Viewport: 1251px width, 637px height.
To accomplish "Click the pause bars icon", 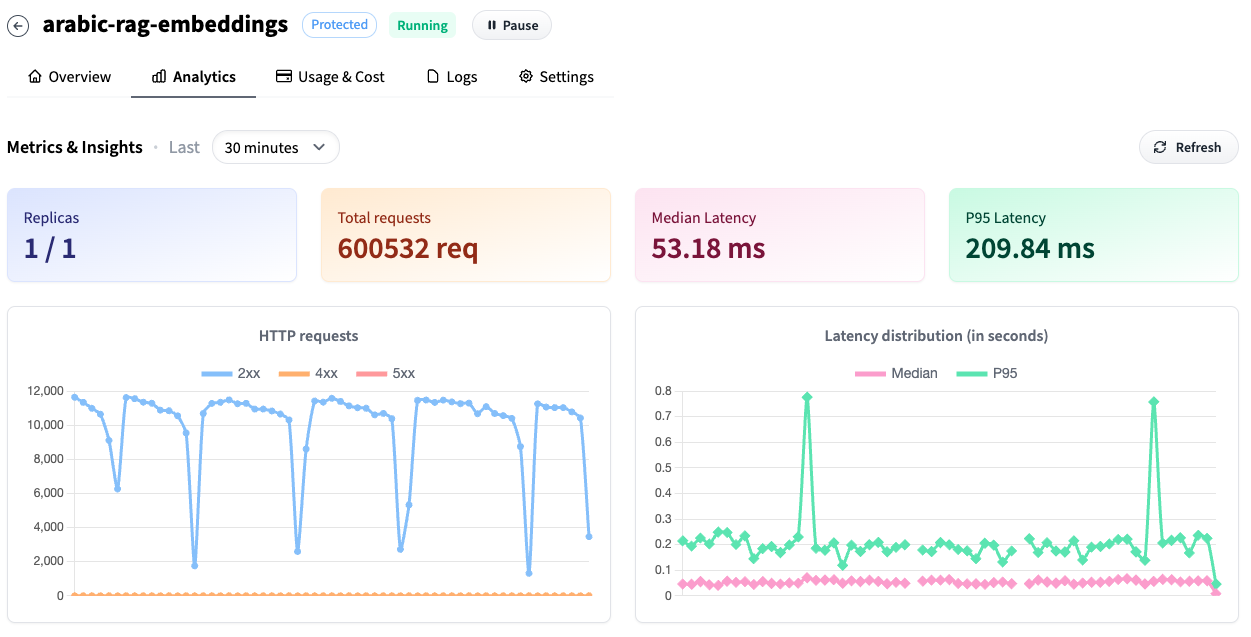I will [492, 26].
